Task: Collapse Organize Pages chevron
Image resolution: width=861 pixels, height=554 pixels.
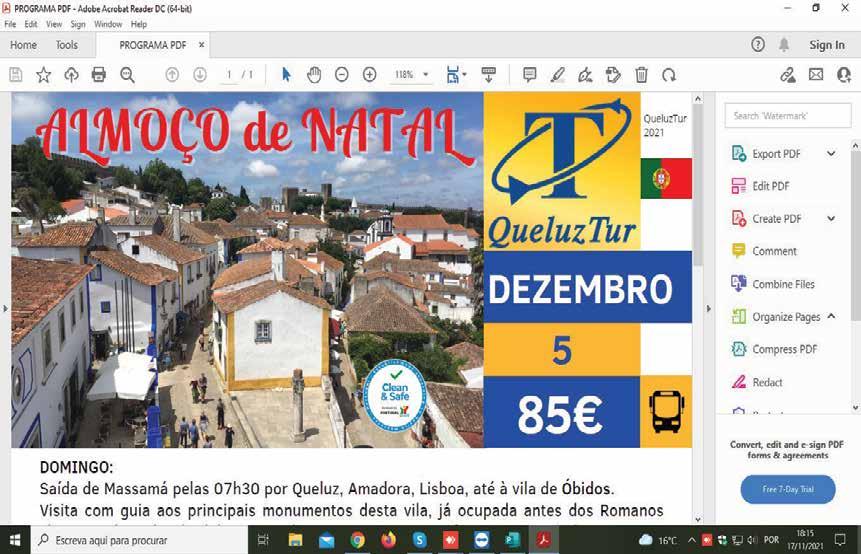Action: coord(831,316)
